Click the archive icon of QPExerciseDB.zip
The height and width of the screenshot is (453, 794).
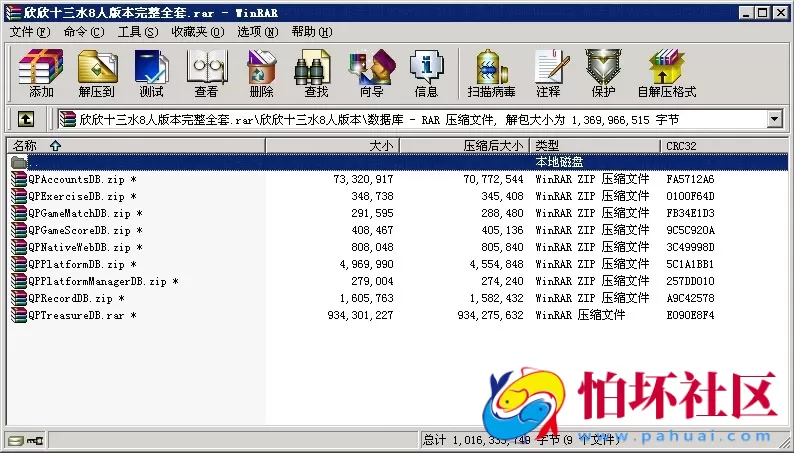click(x=19, y=196)
